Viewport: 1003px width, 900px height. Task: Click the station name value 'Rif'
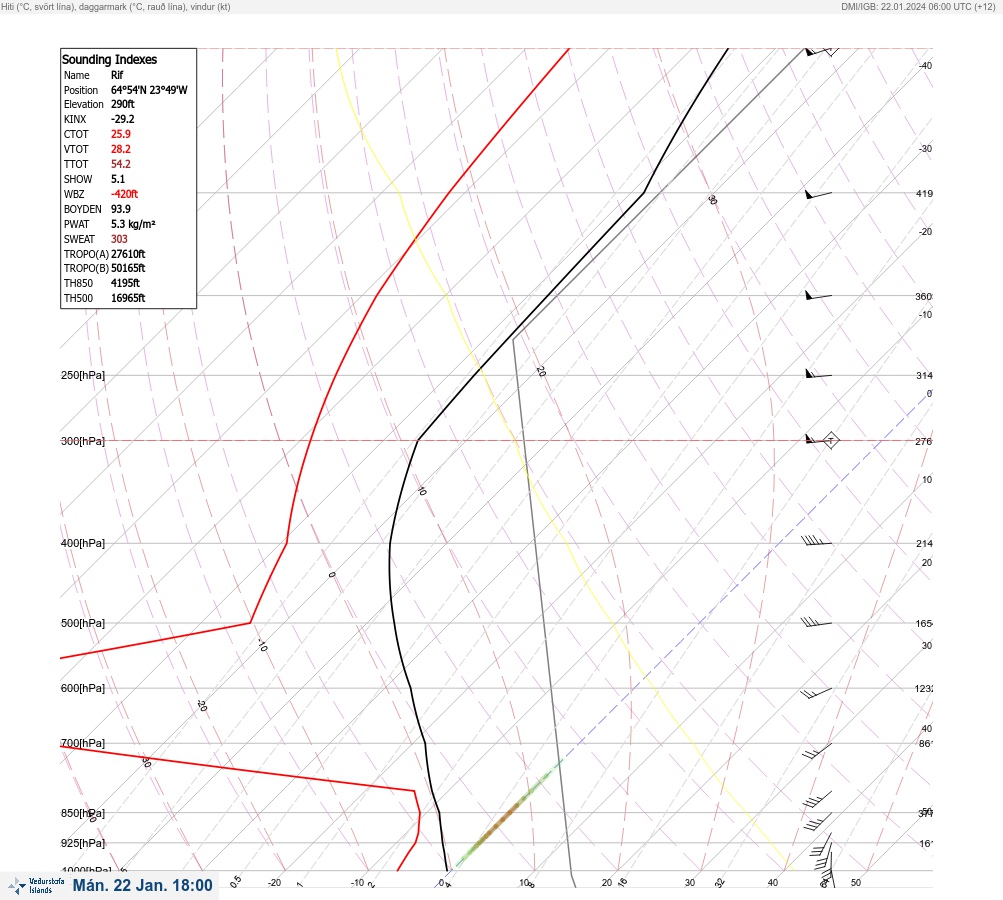117,75
